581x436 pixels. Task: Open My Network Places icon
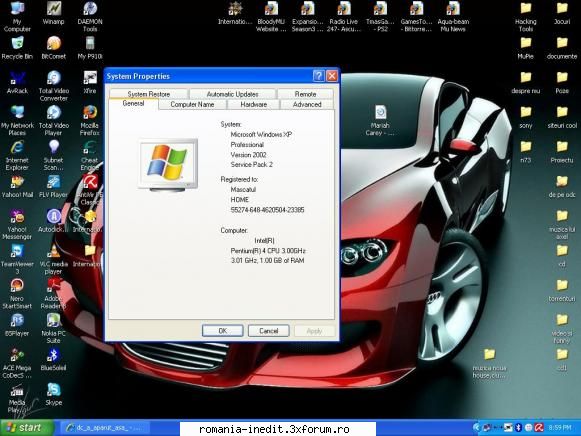pos(17,121)
